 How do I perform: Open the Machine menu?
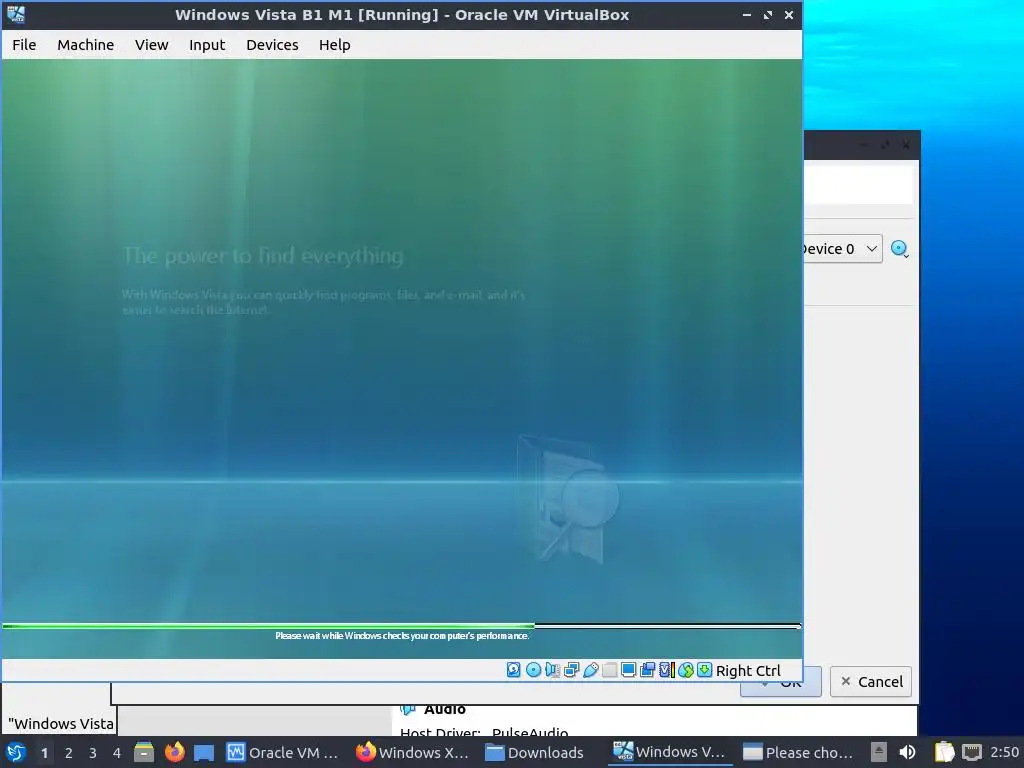(x=86, y=45)
